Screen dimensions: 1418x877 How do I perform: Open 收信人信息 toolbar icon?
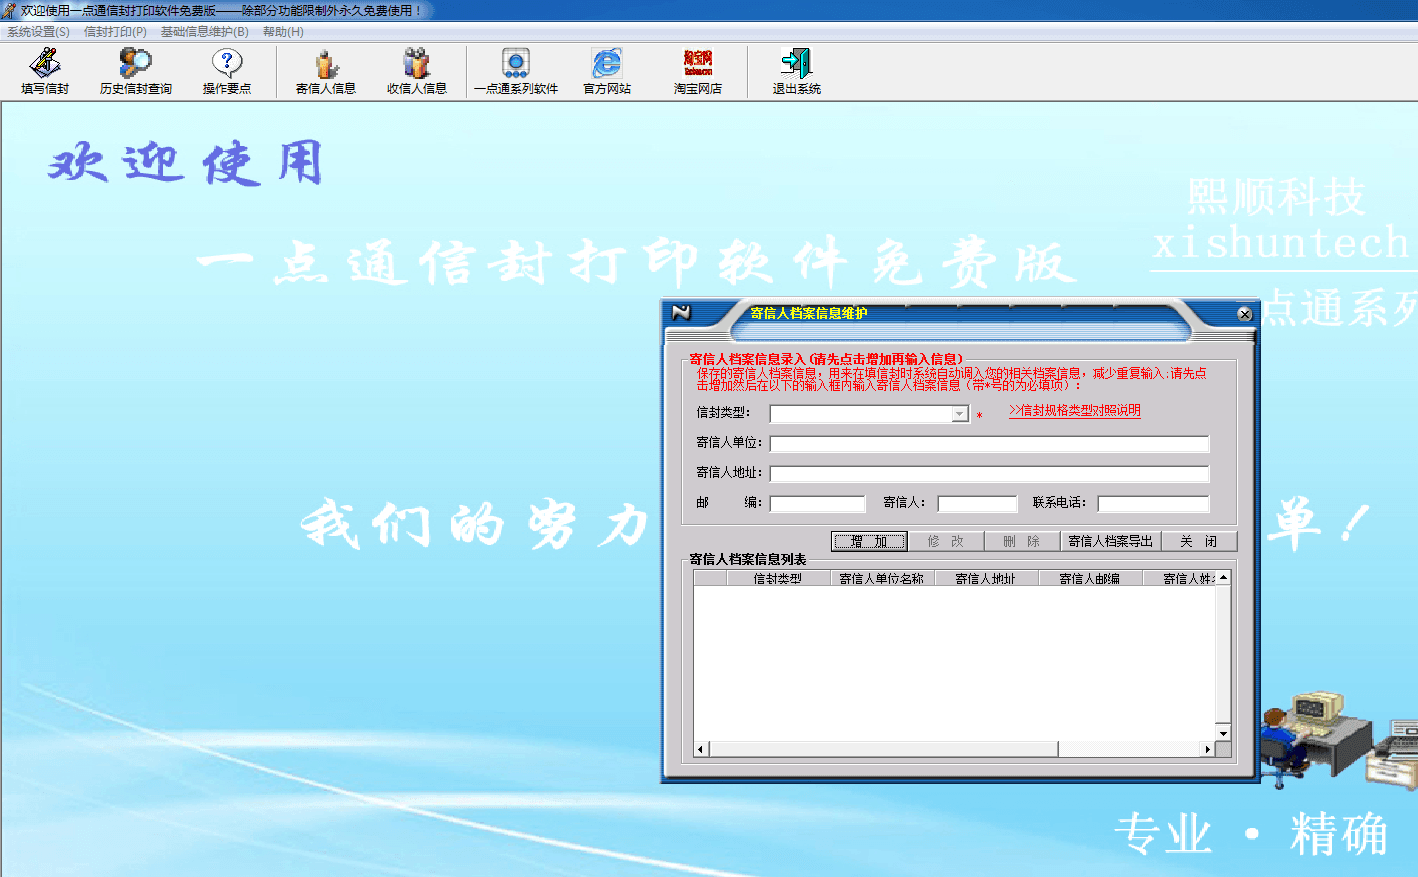tap(417, 72)
